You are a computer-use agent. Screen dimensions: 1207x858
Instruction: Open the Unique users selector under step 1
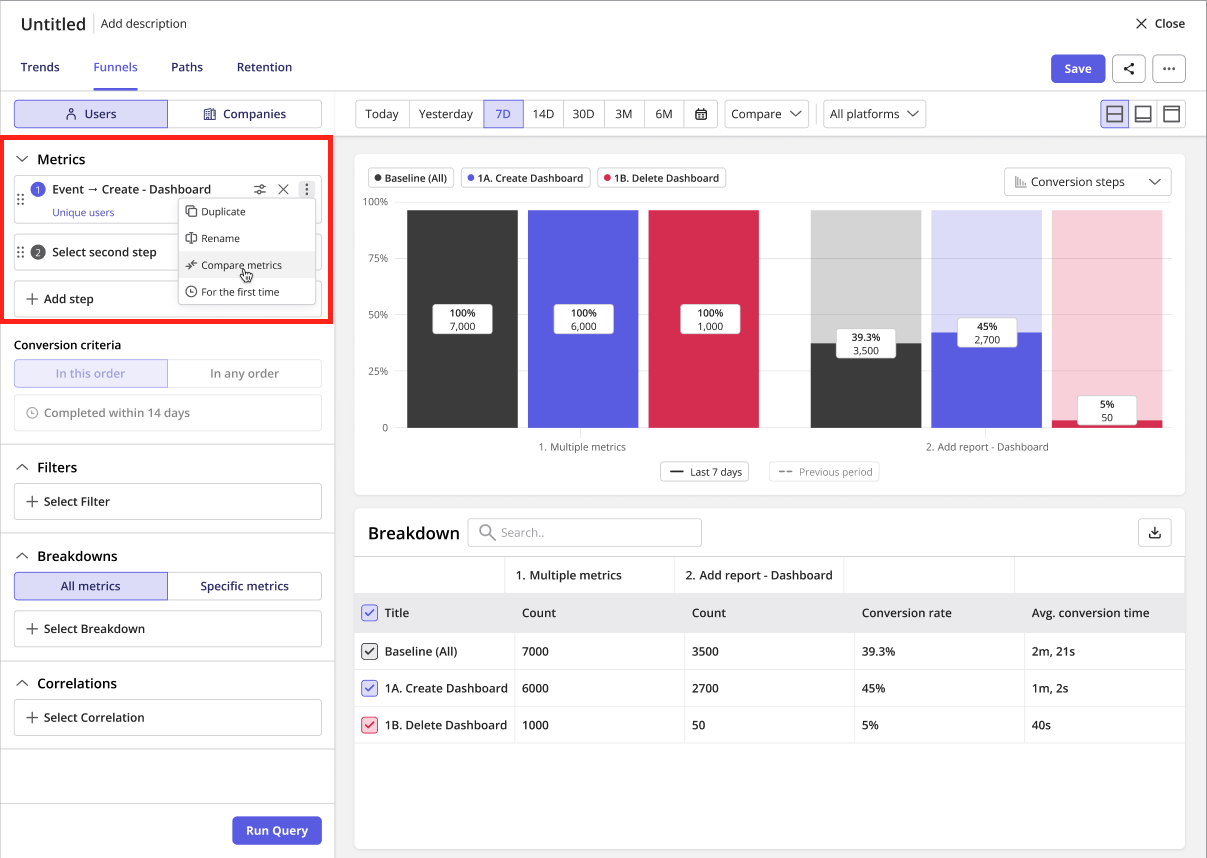(x=83, y=213)
